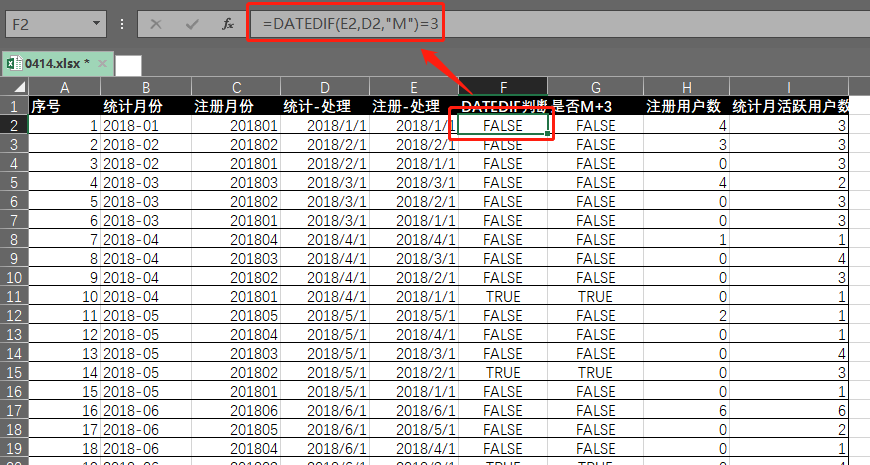The height and width of the screenshot is (465, 870).
Task: Close the 0414.xlsx workbook tab
Action: (102, 63)
